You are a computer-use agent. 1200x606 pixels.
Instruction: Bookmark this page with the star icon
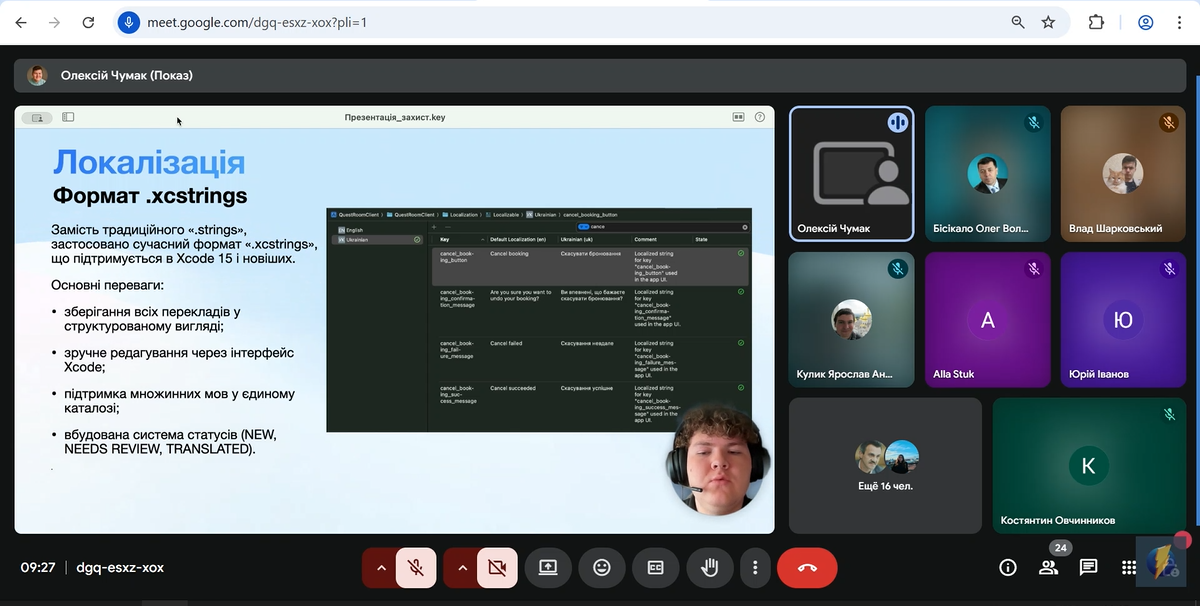pos(1048,22)
